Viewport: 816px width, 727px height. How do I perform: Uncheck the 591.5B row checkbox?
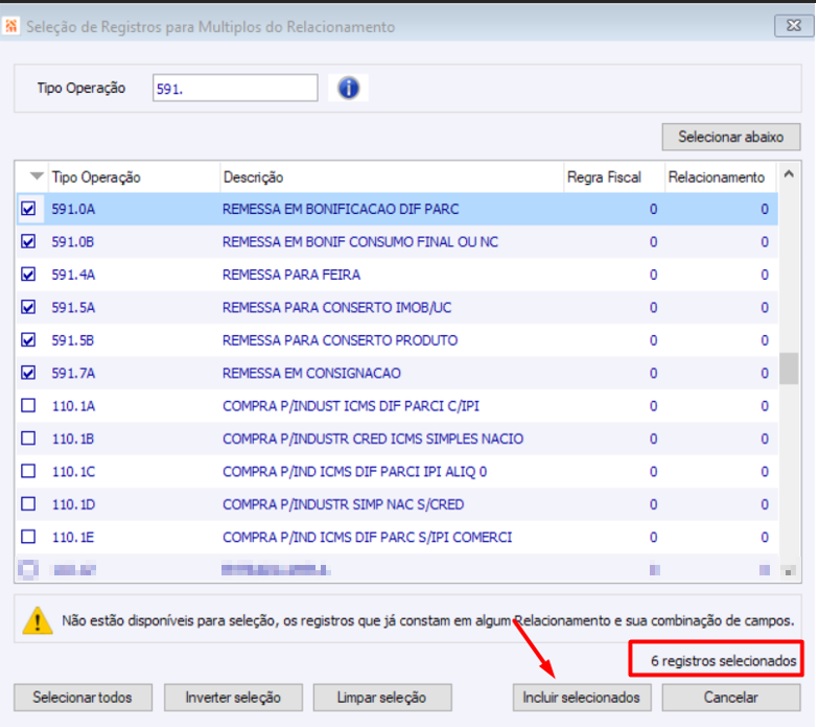(x=28, y=340)
